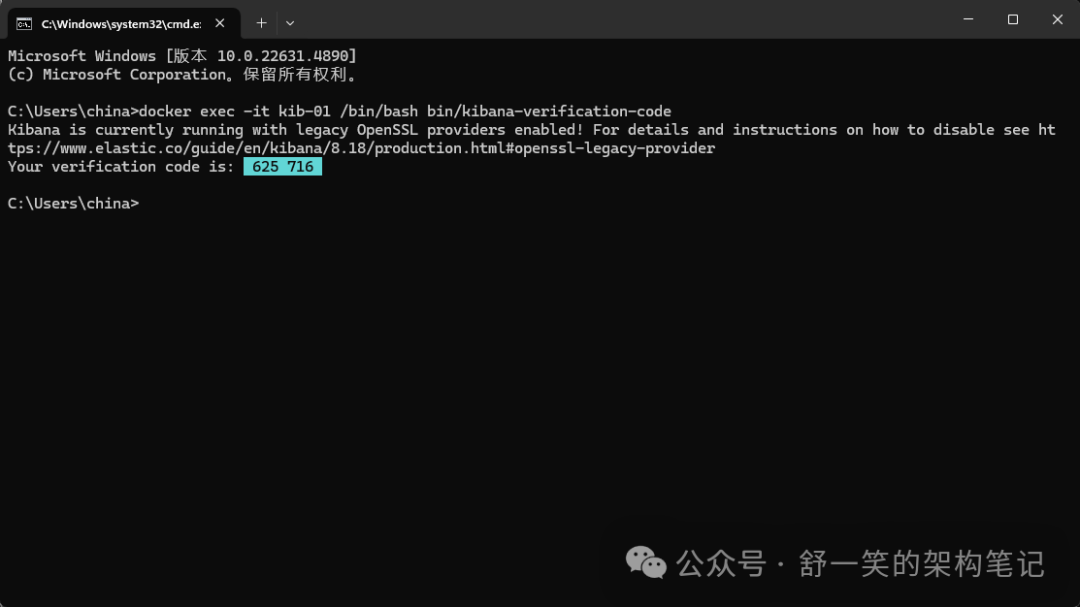Click the cmd icon in the terminal tab
1080x607 pixels.
coord(24,24)
